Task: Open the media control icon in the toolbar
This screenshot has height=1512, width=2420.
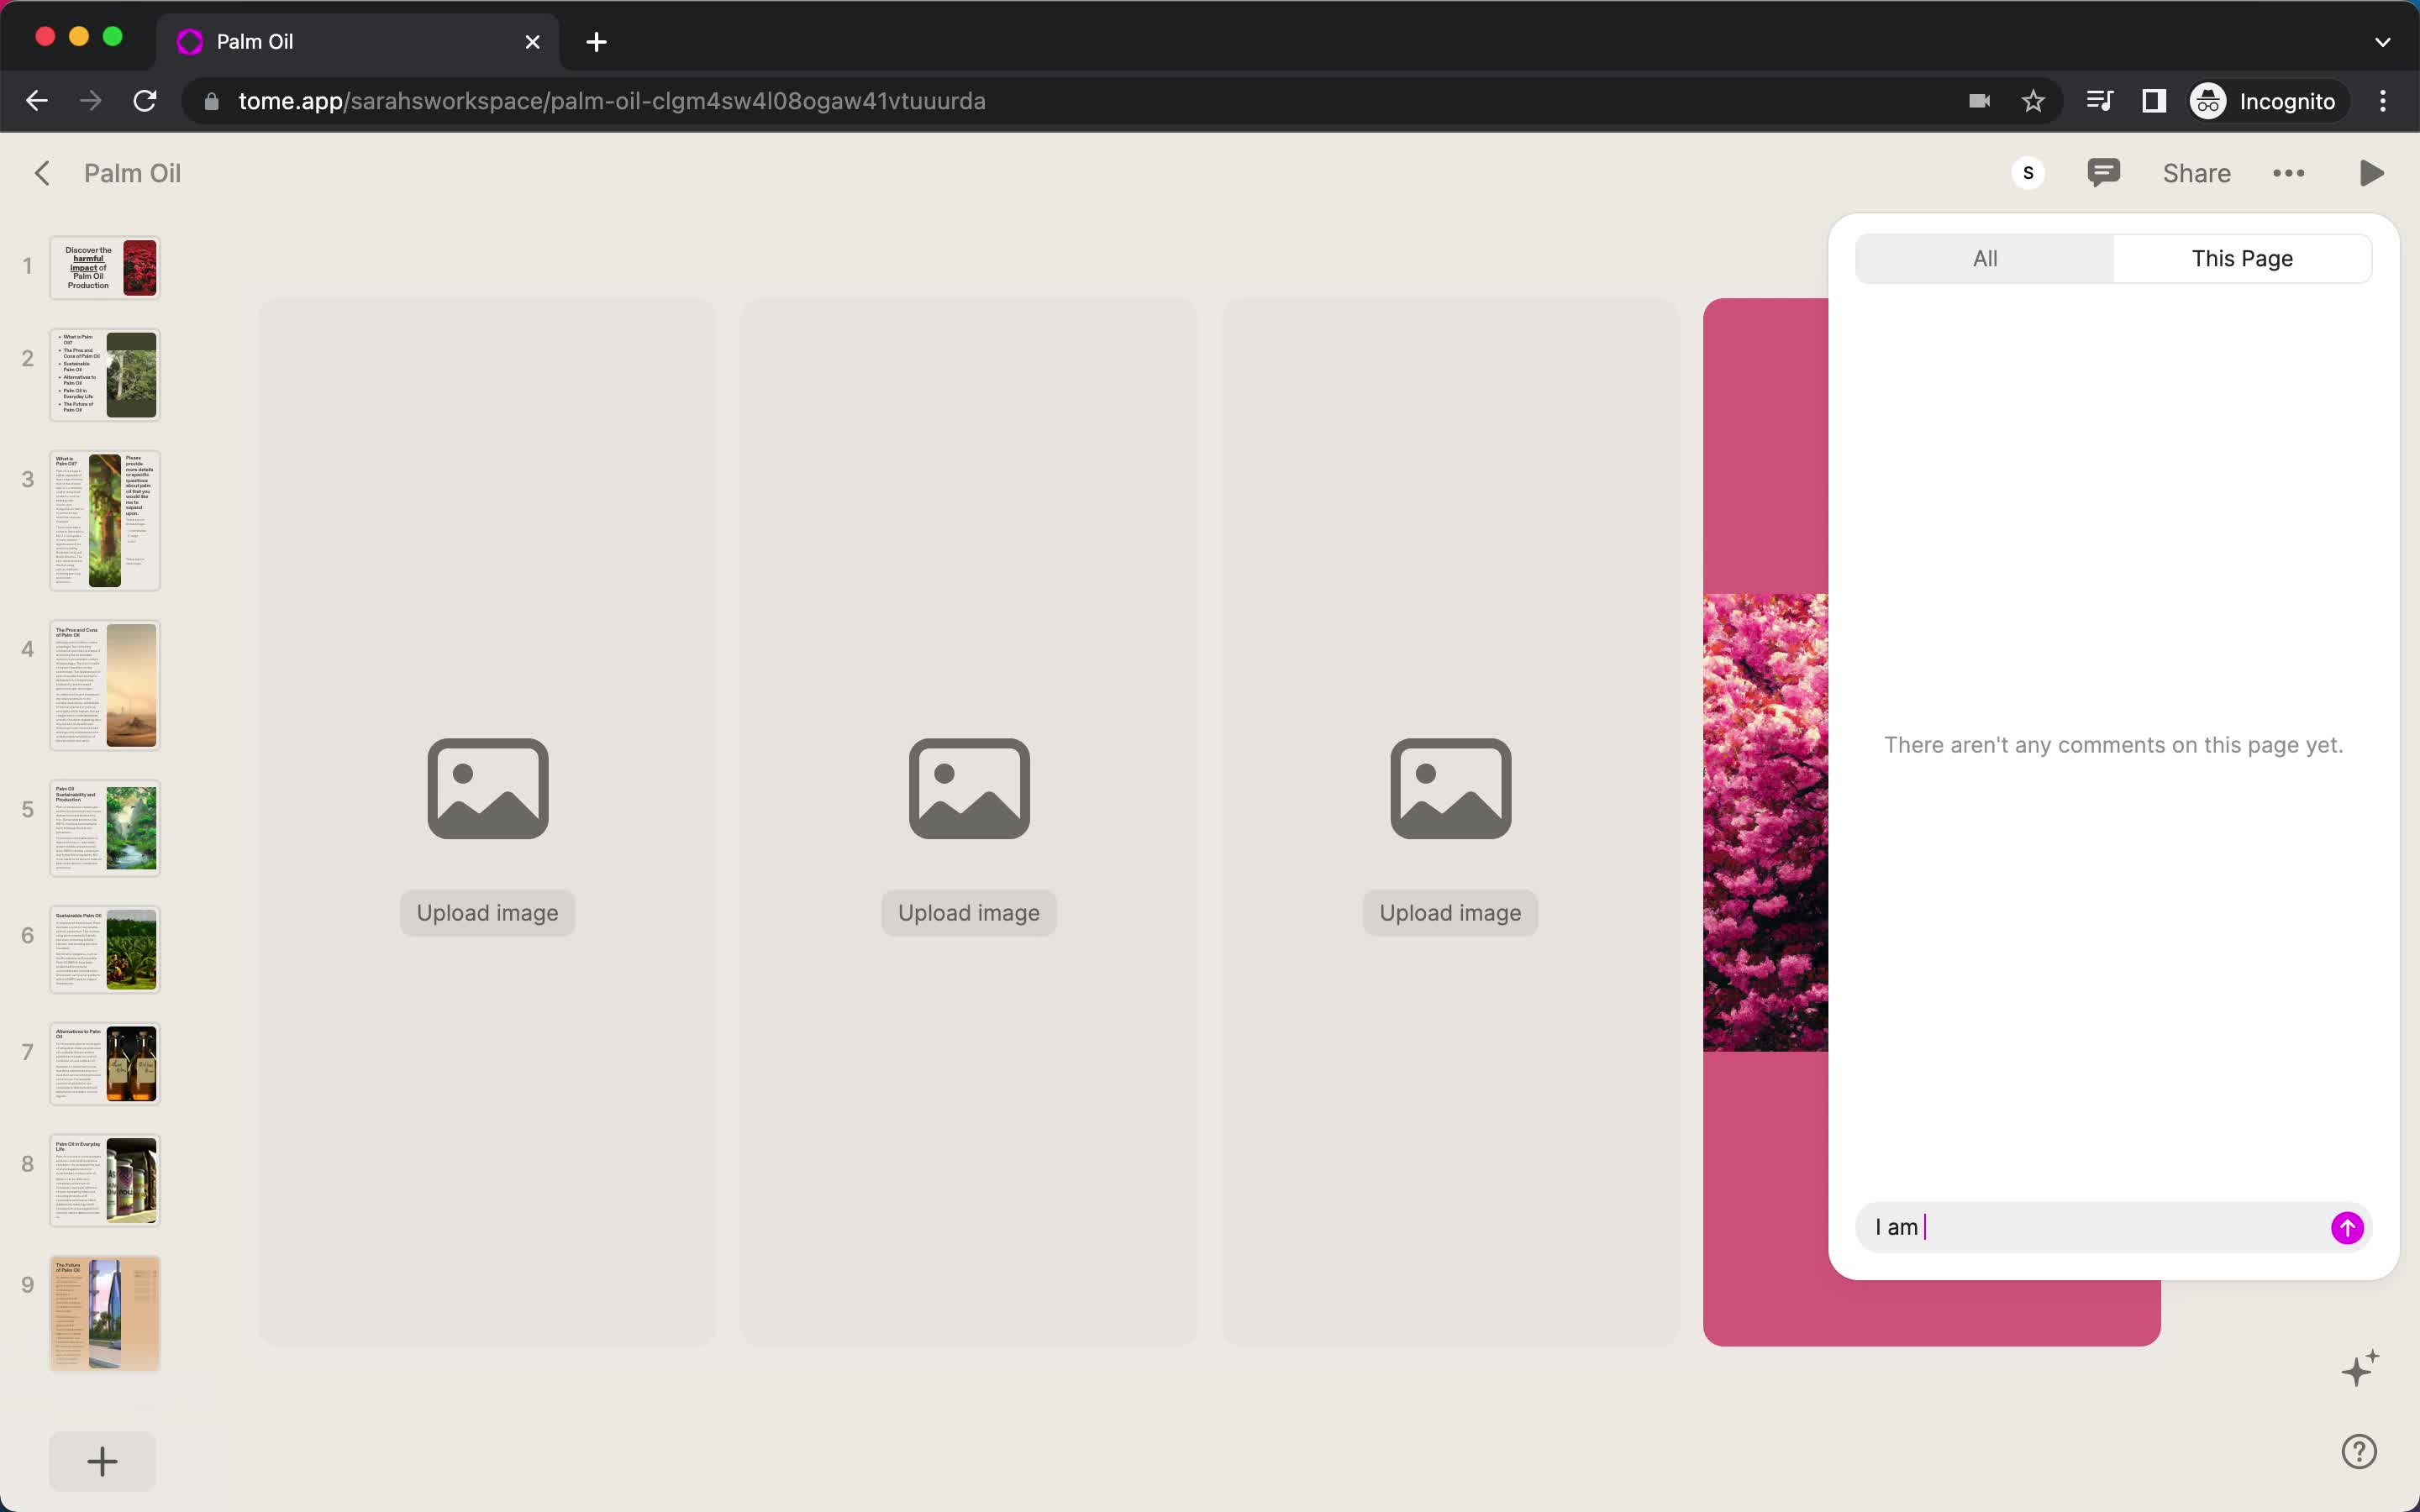Action: tap(2100, 101)
